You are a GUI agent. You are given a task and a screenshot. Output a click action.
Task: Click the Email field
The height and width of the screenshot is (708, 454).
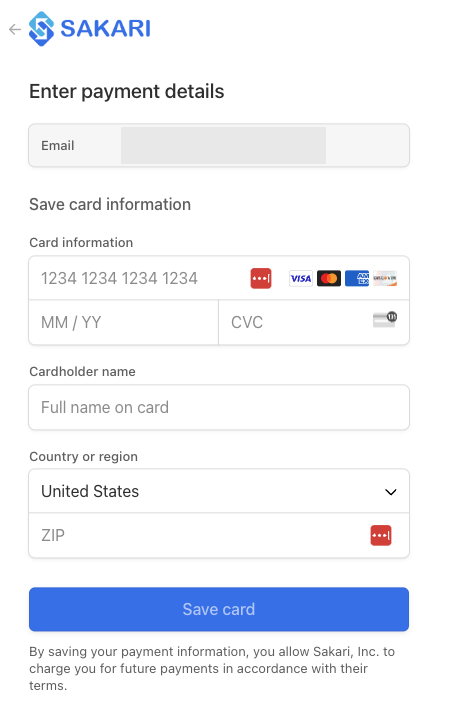pyautogui.click(x=219, y=145)
